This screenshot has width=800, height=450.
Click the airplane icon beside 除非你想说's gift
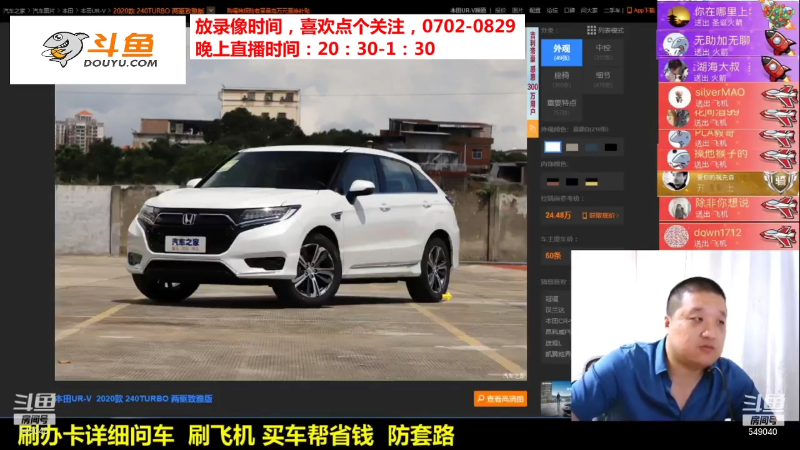779,208
